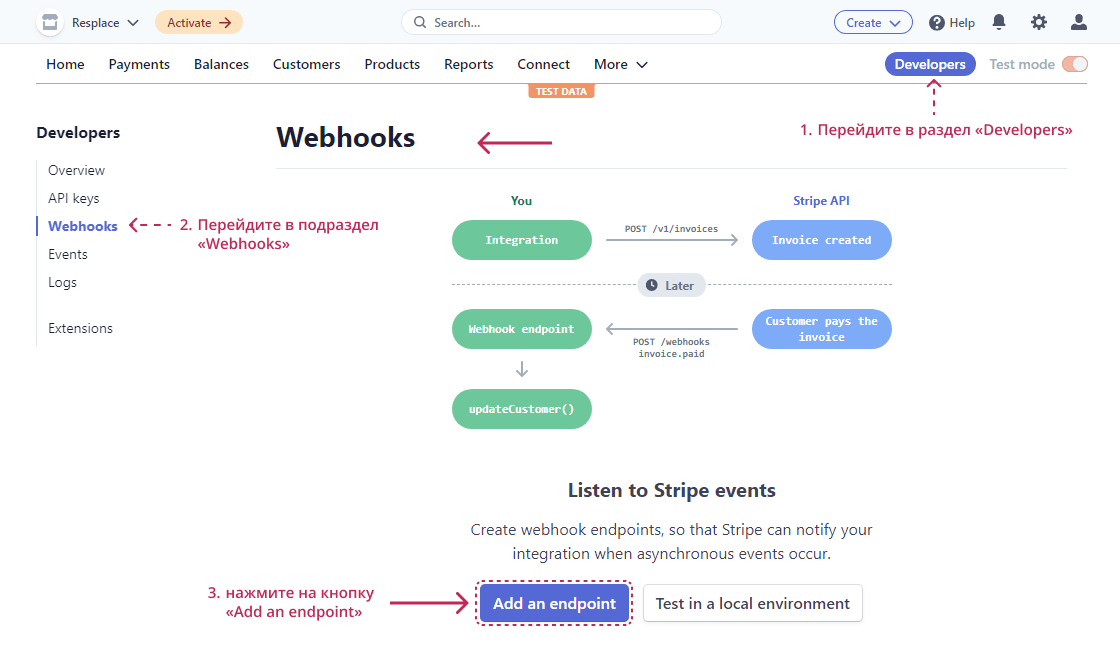1120x645 pixels.
Task: Click the Developers pill button
Action: tap(930, 64)
